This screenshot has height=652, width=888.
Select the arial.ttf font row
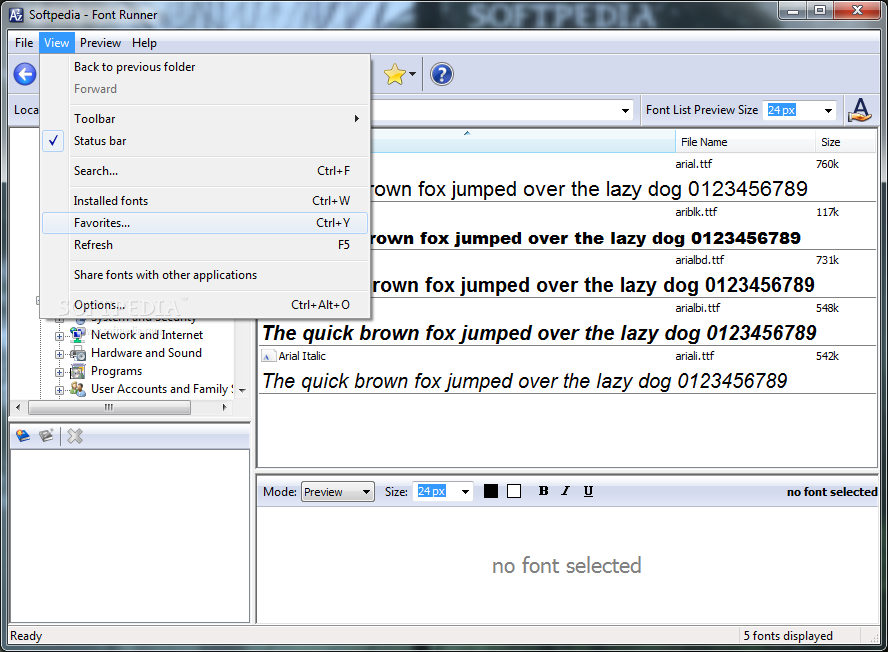[x=566, y=178]
